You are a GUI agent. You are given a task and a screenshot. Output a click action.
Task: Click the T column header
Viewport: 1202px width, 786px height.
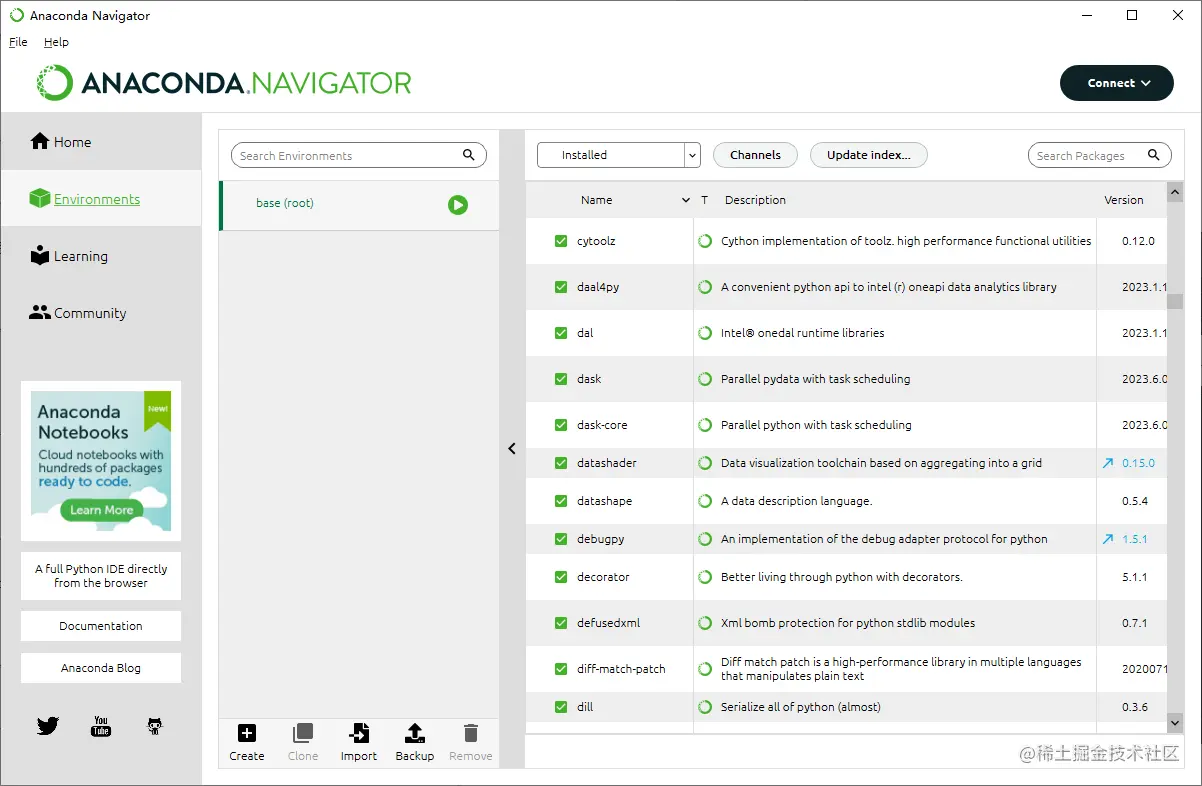(704, 200)
